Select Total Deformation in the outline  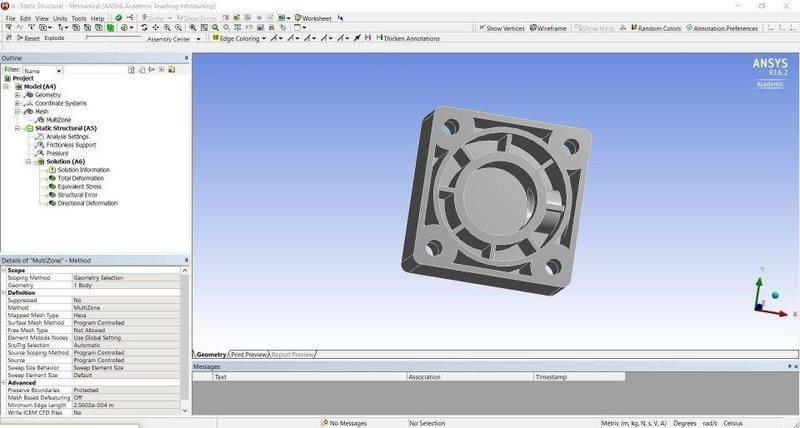[x=80, y=178]
